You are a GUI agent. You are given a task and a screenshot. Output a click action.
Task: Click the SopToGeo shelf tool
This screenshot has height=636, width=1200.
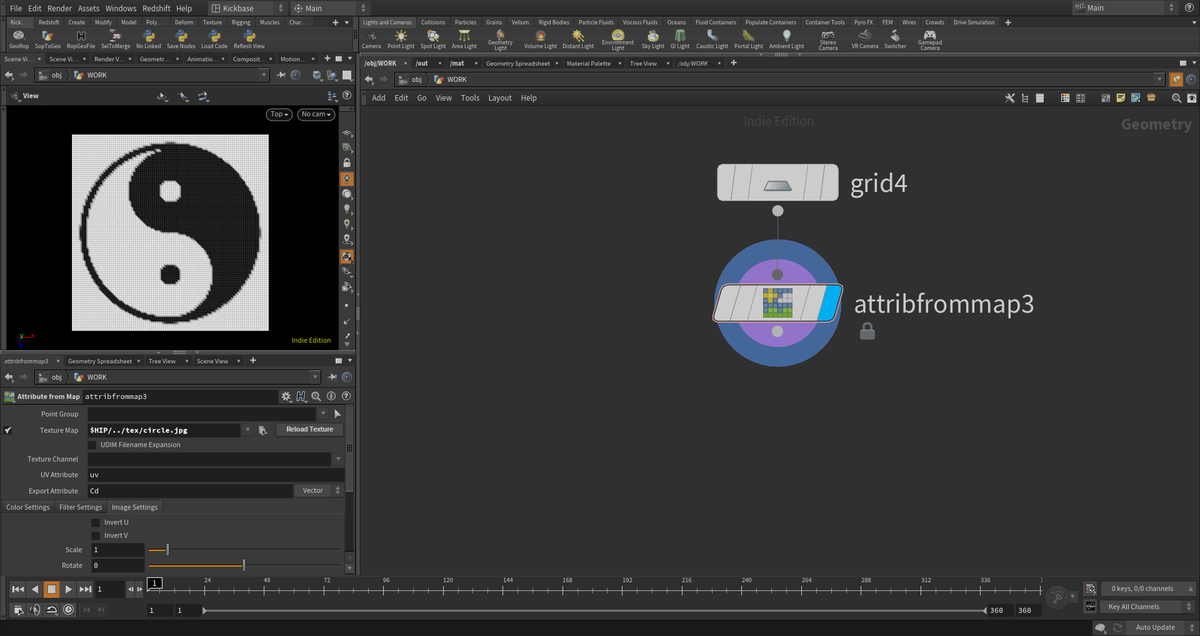(x=47, y=39)
